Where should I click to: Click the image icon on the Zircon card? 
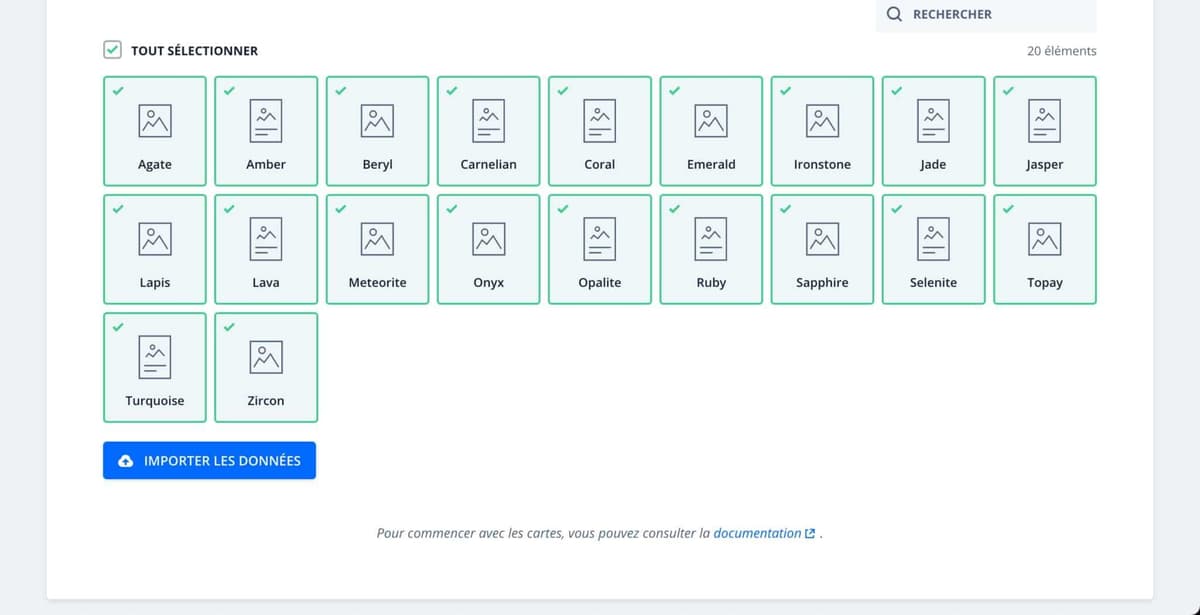265,356
